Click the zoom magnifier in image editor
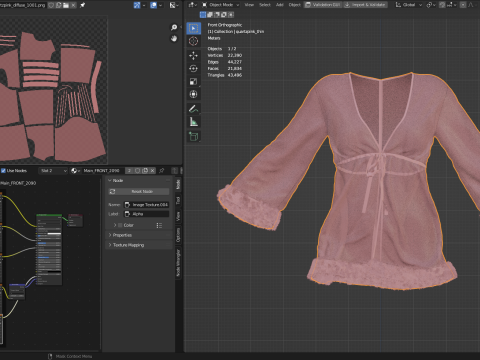Screen dimensions: 480x360 (x=174, y=28)
